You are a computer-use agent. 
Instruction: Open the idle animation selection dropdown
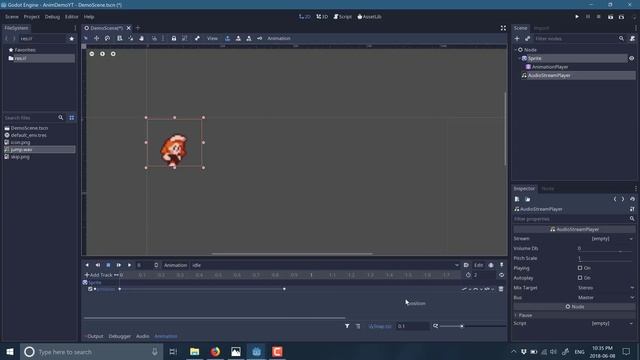tap(325, 265)
